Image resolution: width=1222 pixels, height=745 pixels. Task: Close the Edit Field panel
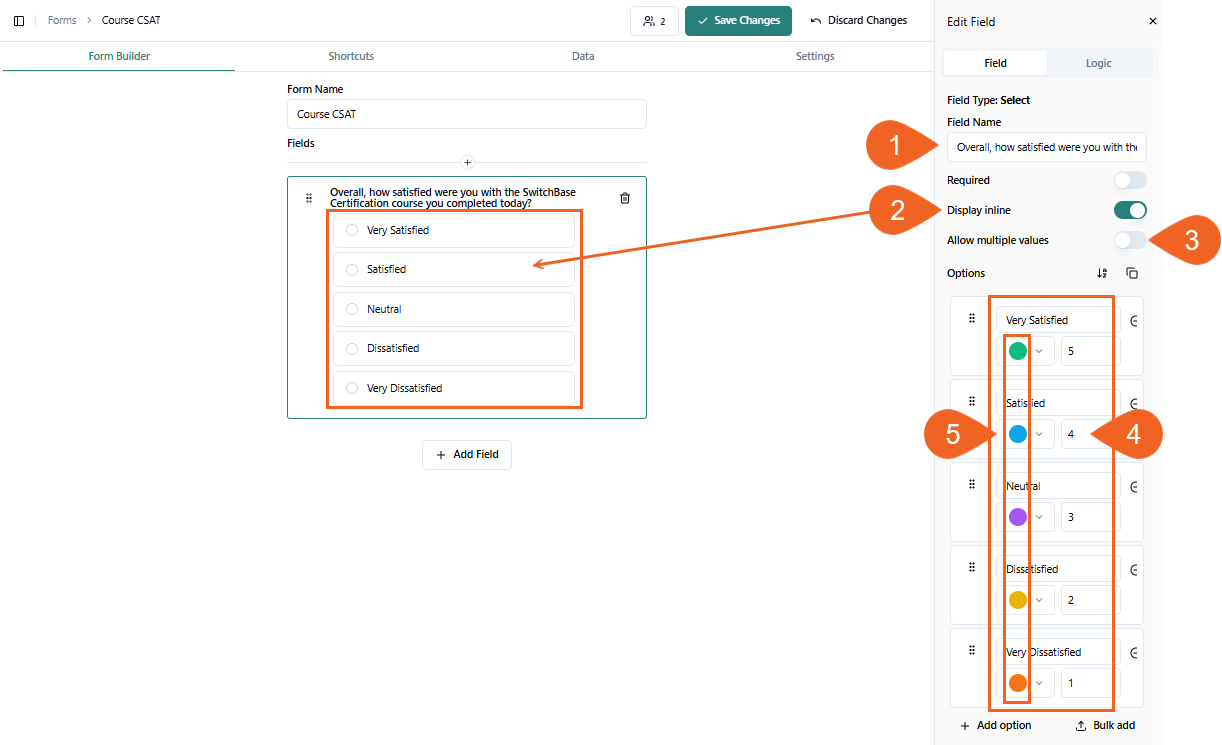point(1152,21)
